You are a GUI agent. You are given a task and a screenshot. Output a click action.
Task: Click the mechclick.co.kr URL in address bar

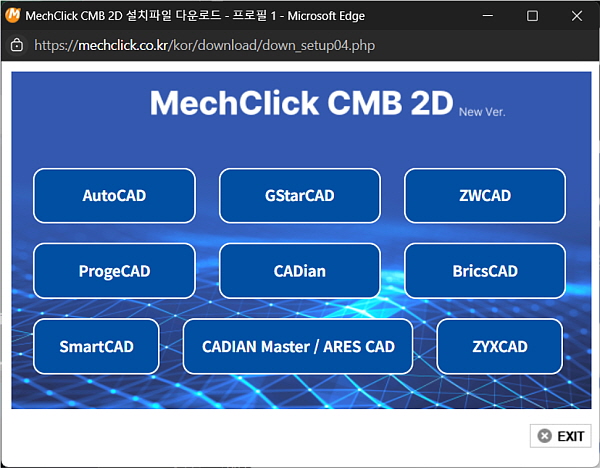204,45
